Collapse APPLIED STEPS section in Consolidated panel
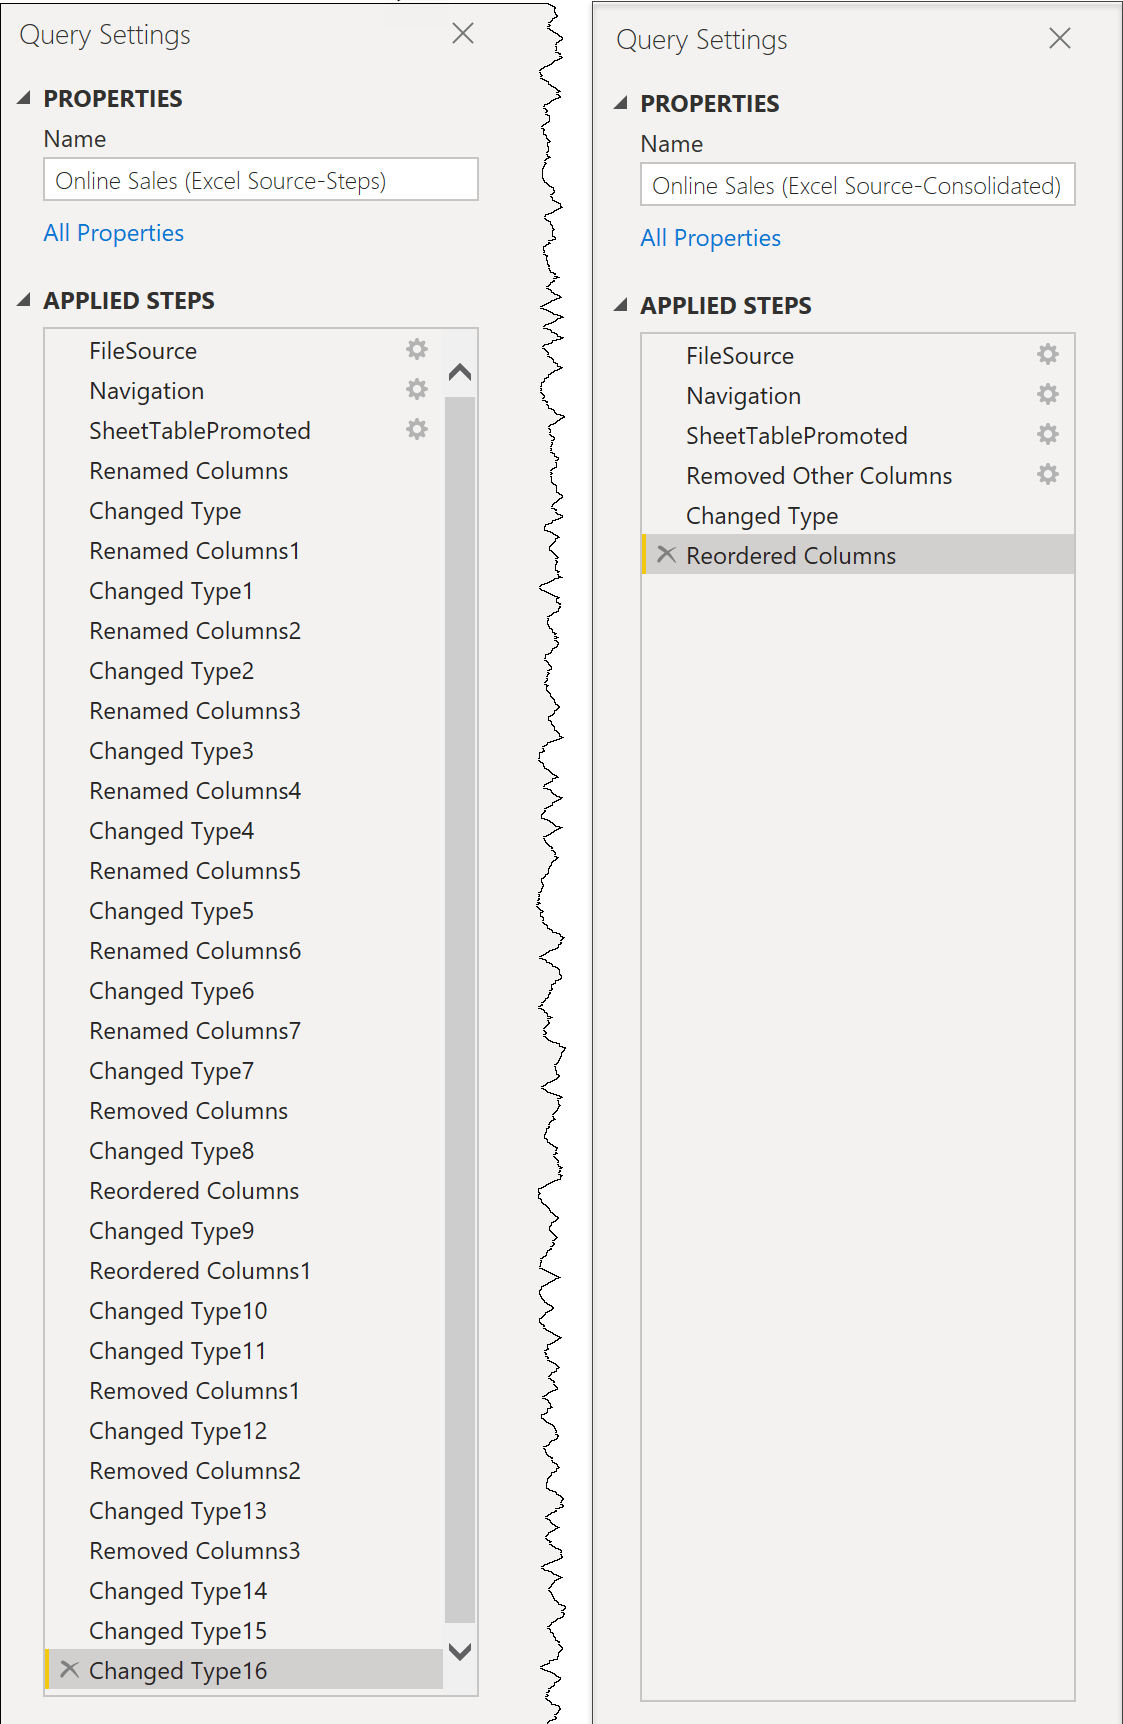 [622, 305]
